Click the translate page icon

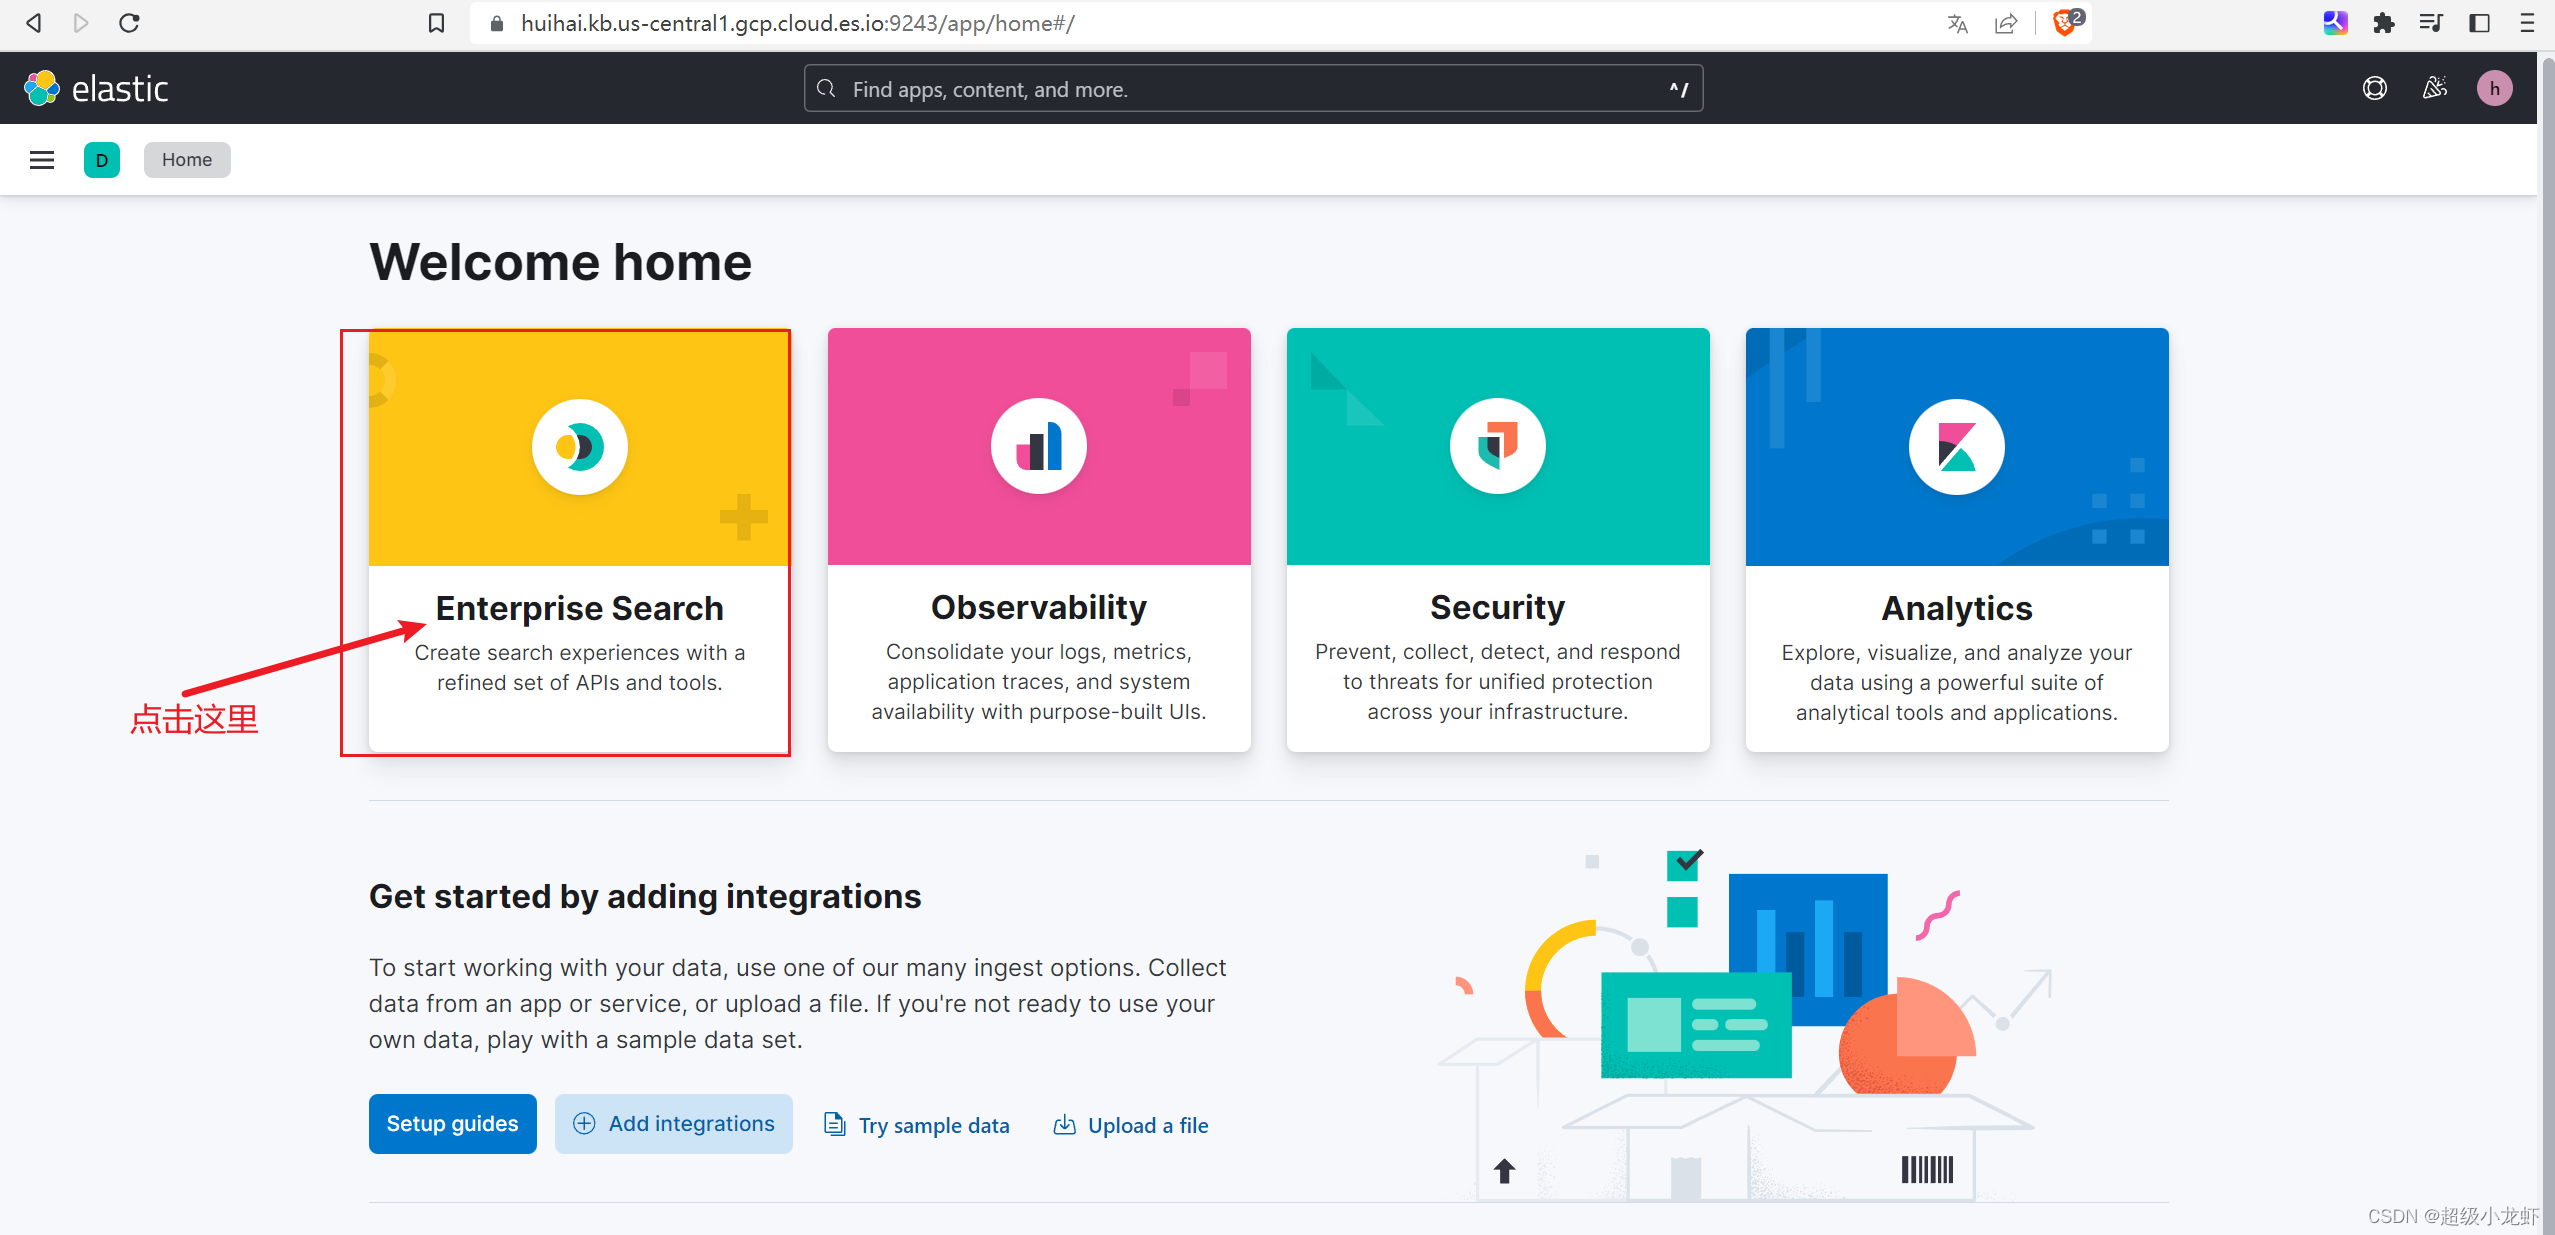point(1958,23)
